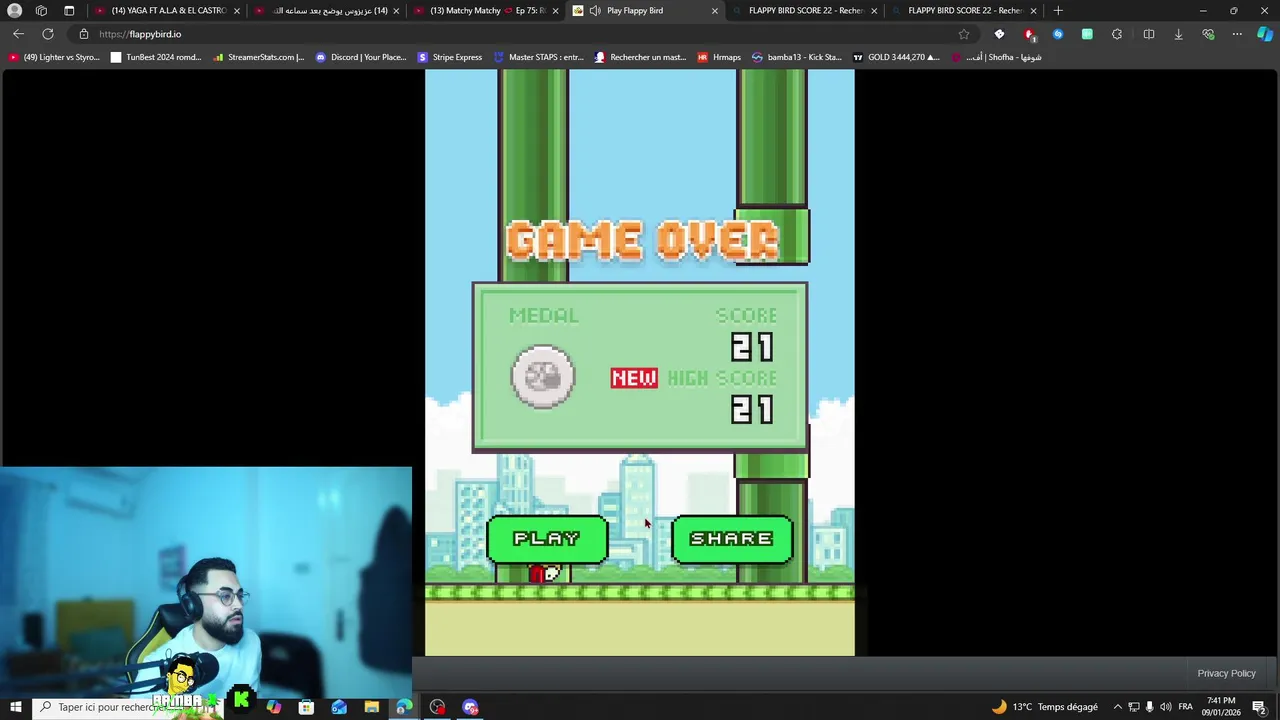Open the Shofha bookmark
Image resolution: width=1280 pixels, height=720 pixels.
click(x=996, y=57)
